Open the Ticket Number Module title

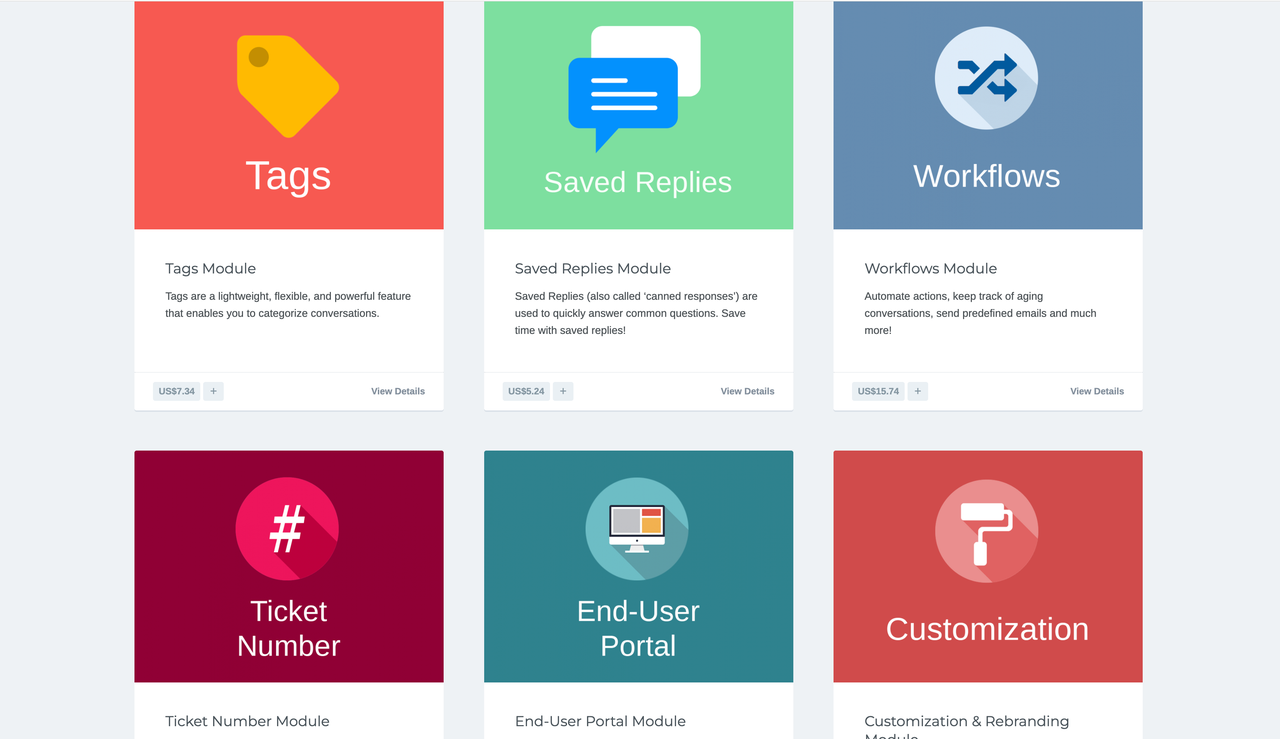pos(247,721)
